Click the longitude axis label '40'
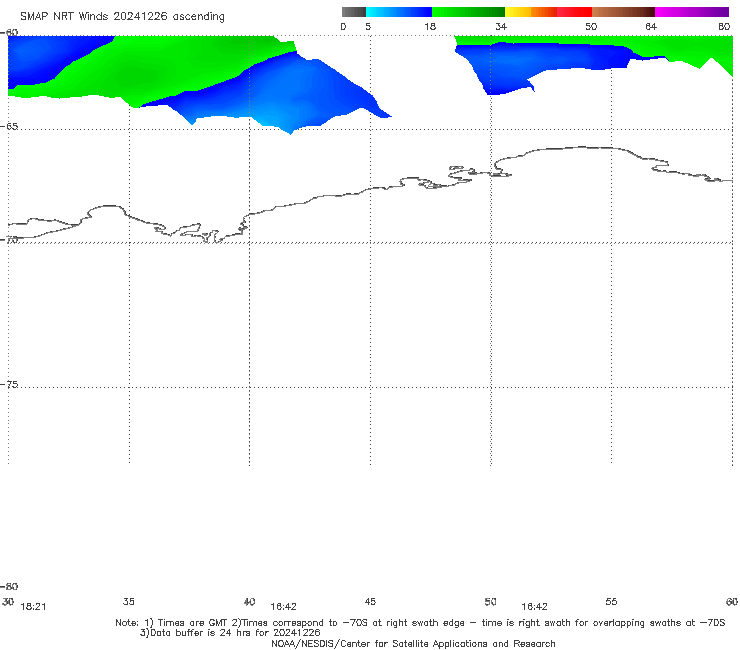740x650 pixels. pos(249,602)
